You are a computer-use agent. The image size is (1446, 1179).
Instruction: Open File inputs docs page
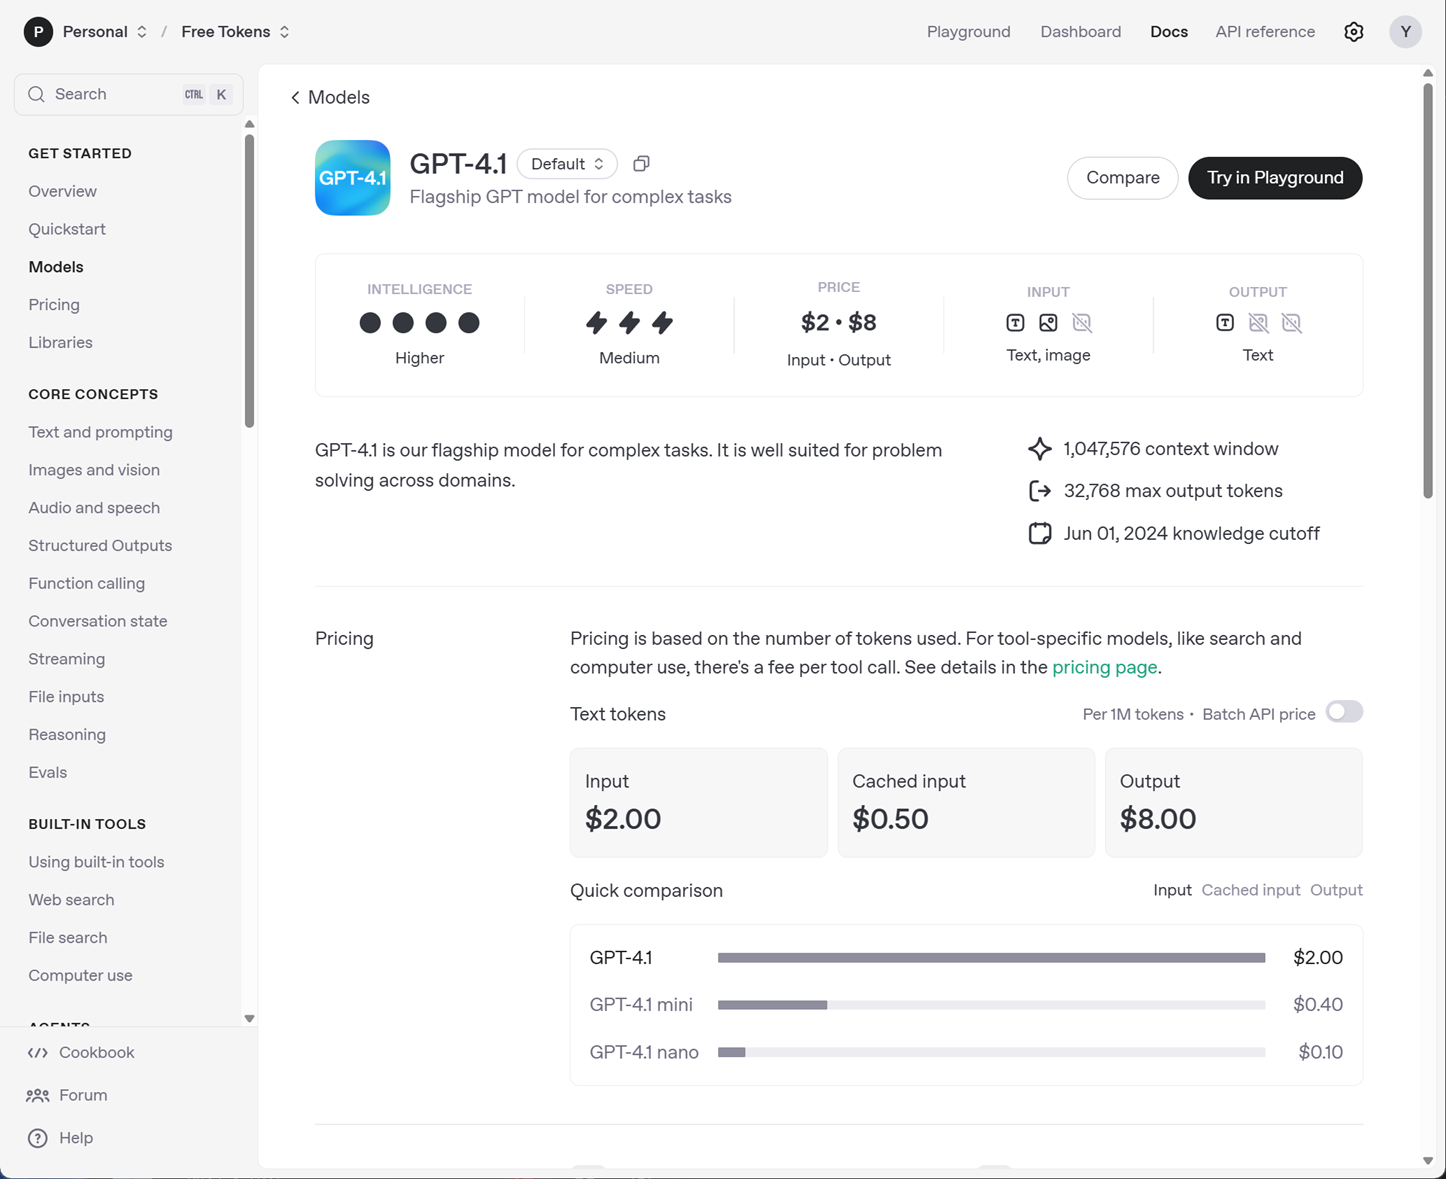66,697
